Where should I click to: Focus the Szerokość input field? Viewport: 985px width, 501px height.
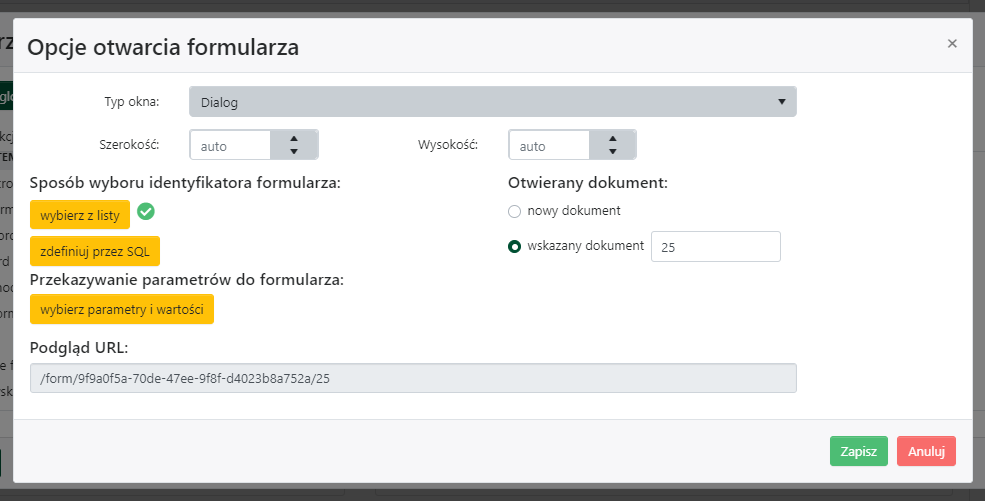pos(232,146)
